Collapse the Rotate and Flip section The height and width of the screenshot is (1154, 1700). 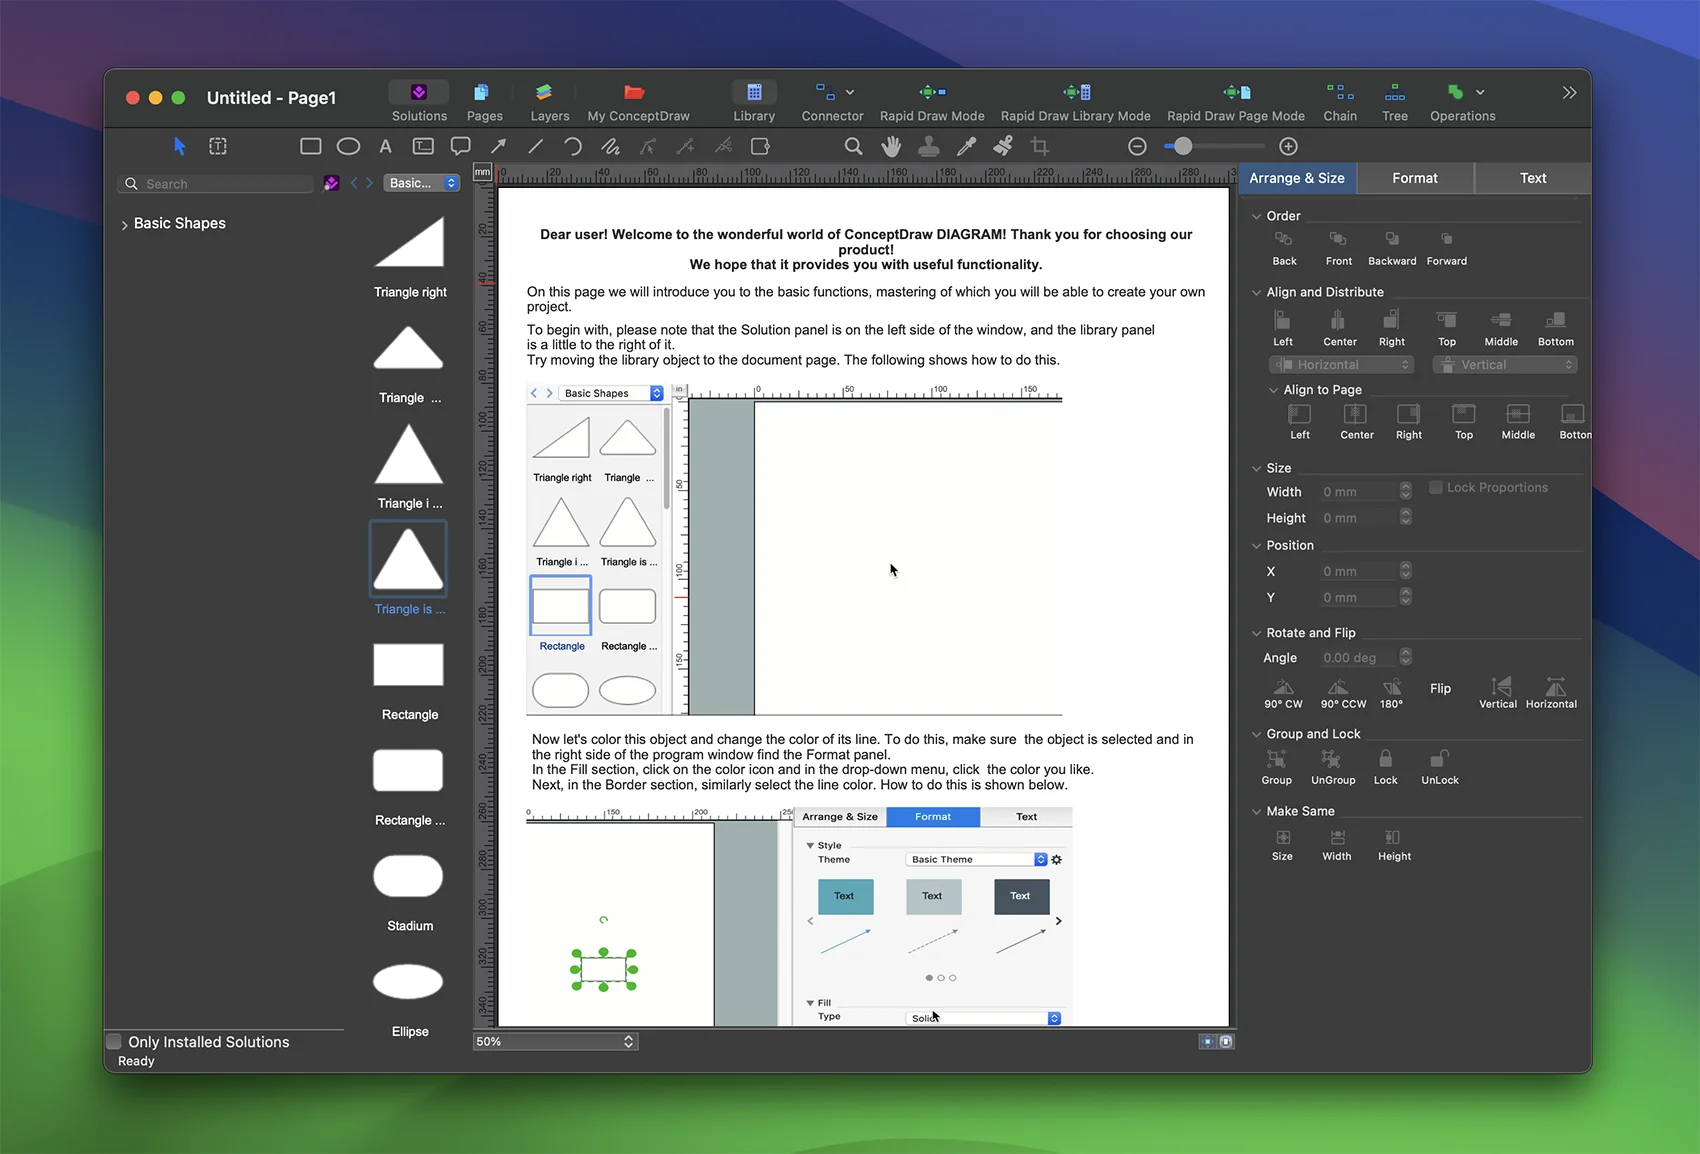1256,633
